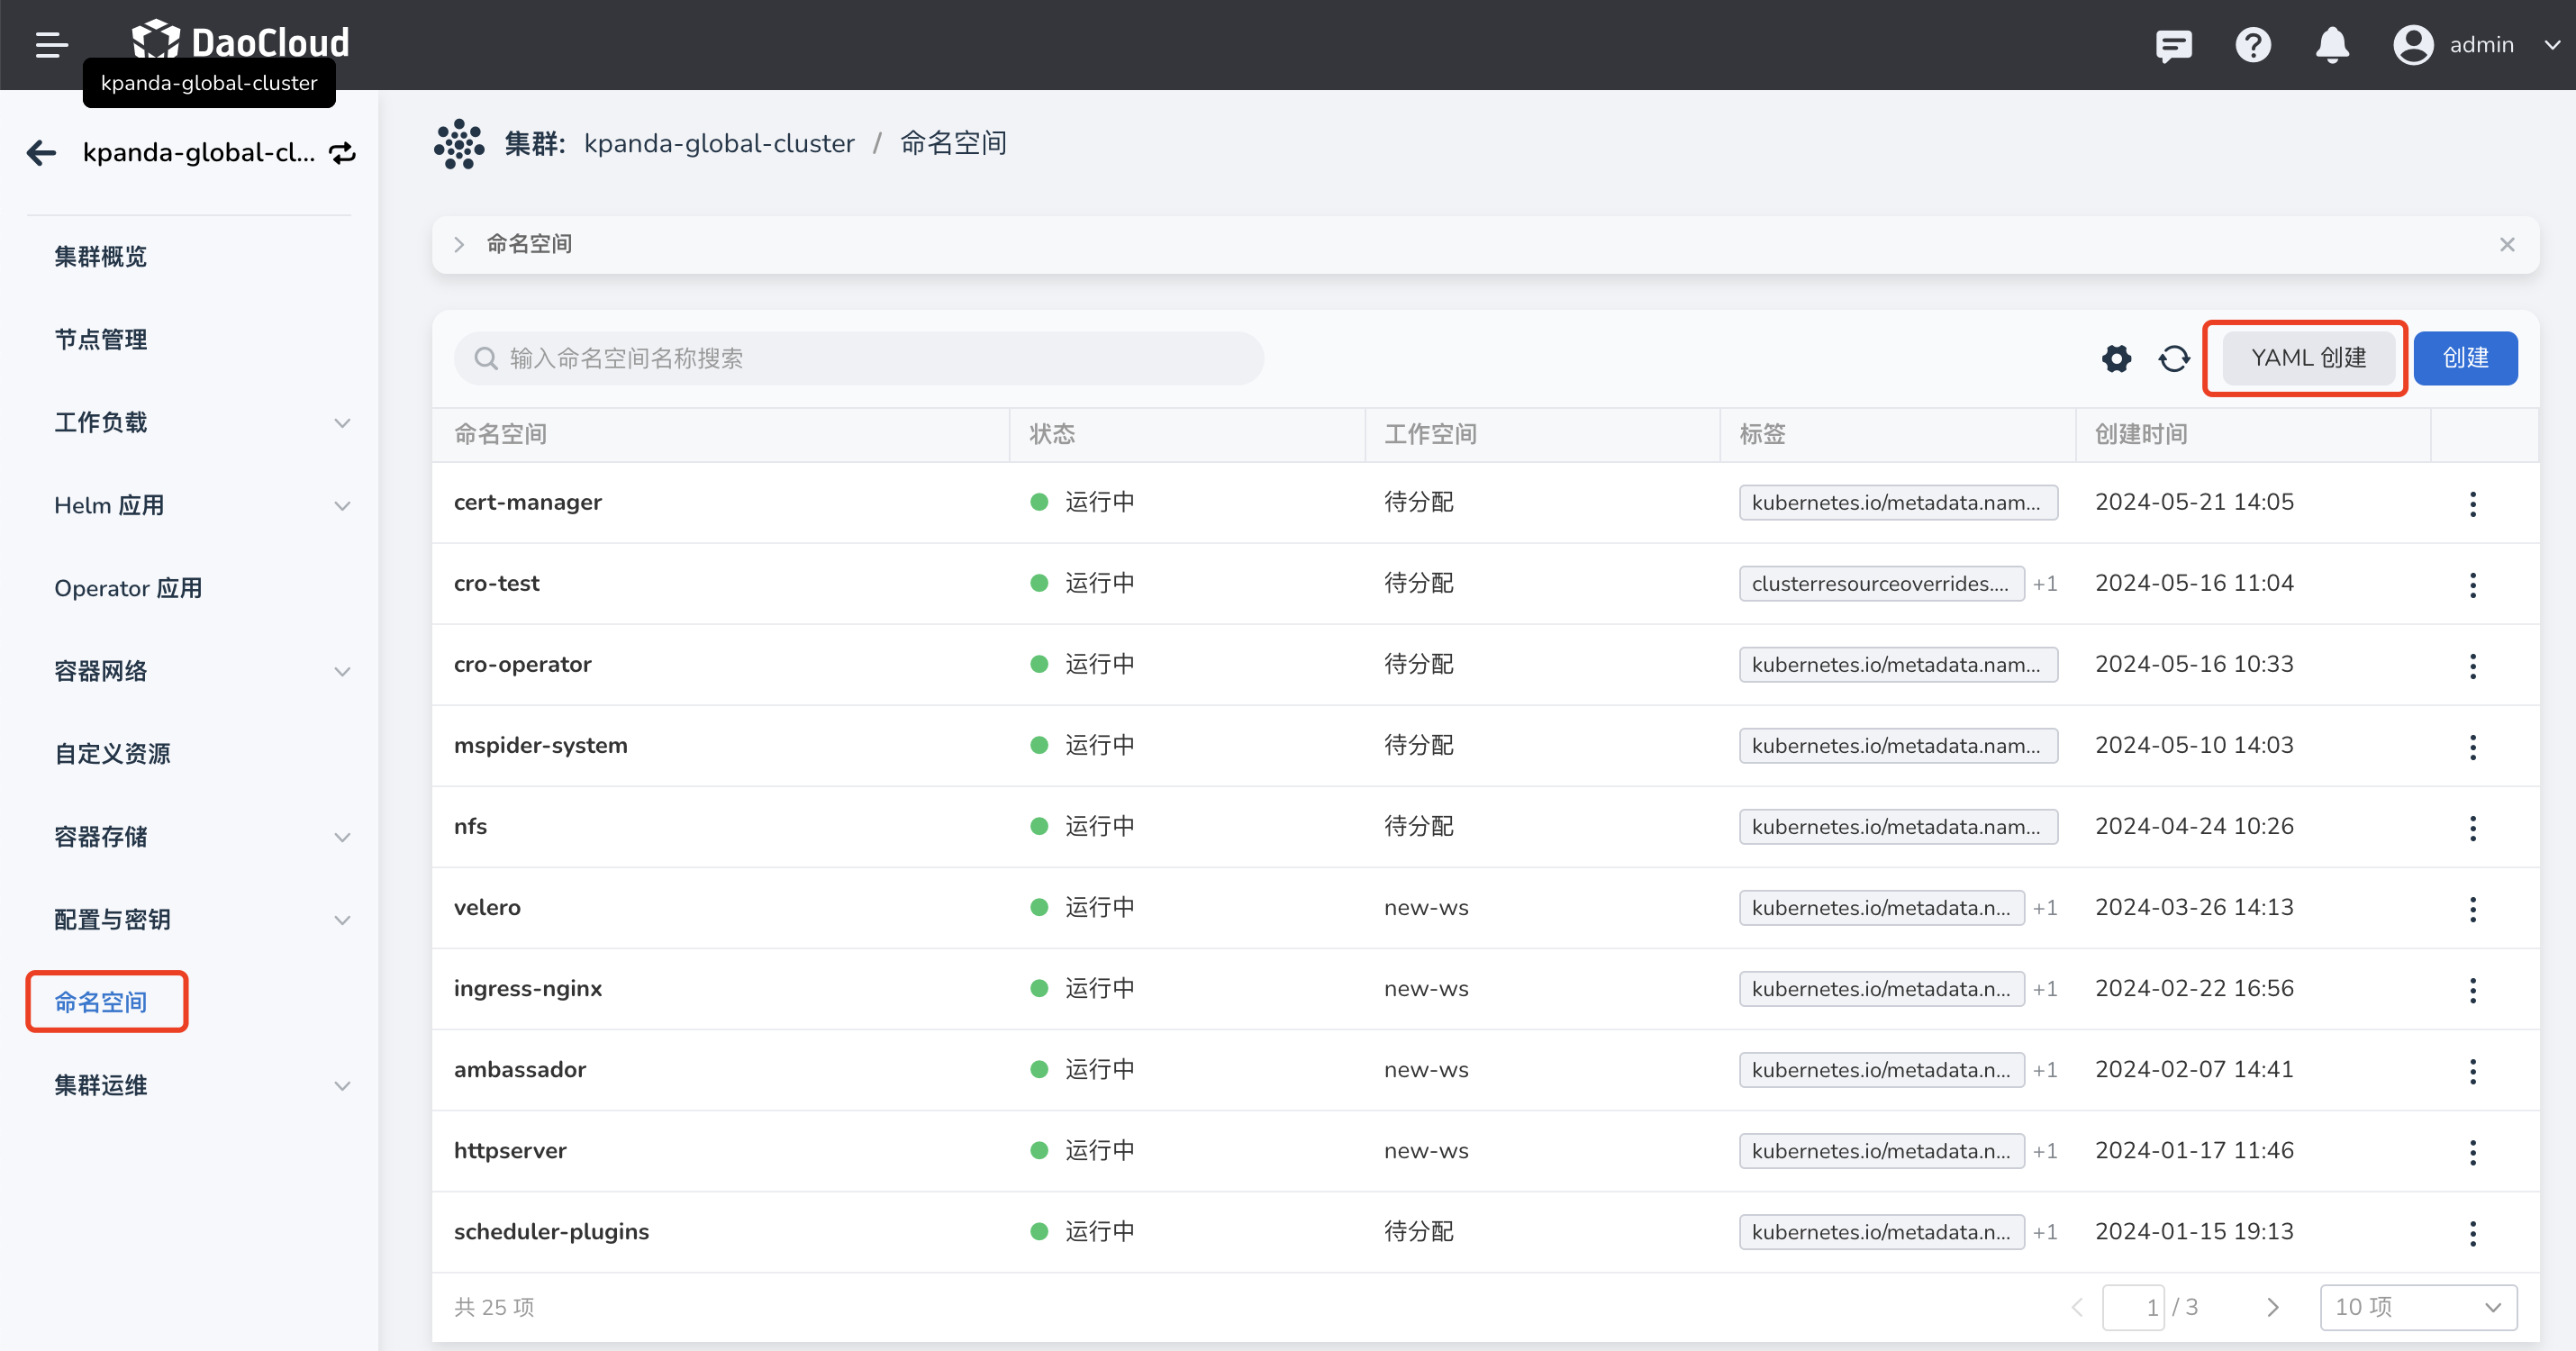Open the messages chat icon
Screen dimensions: 2576x1351
(2173, 45)
